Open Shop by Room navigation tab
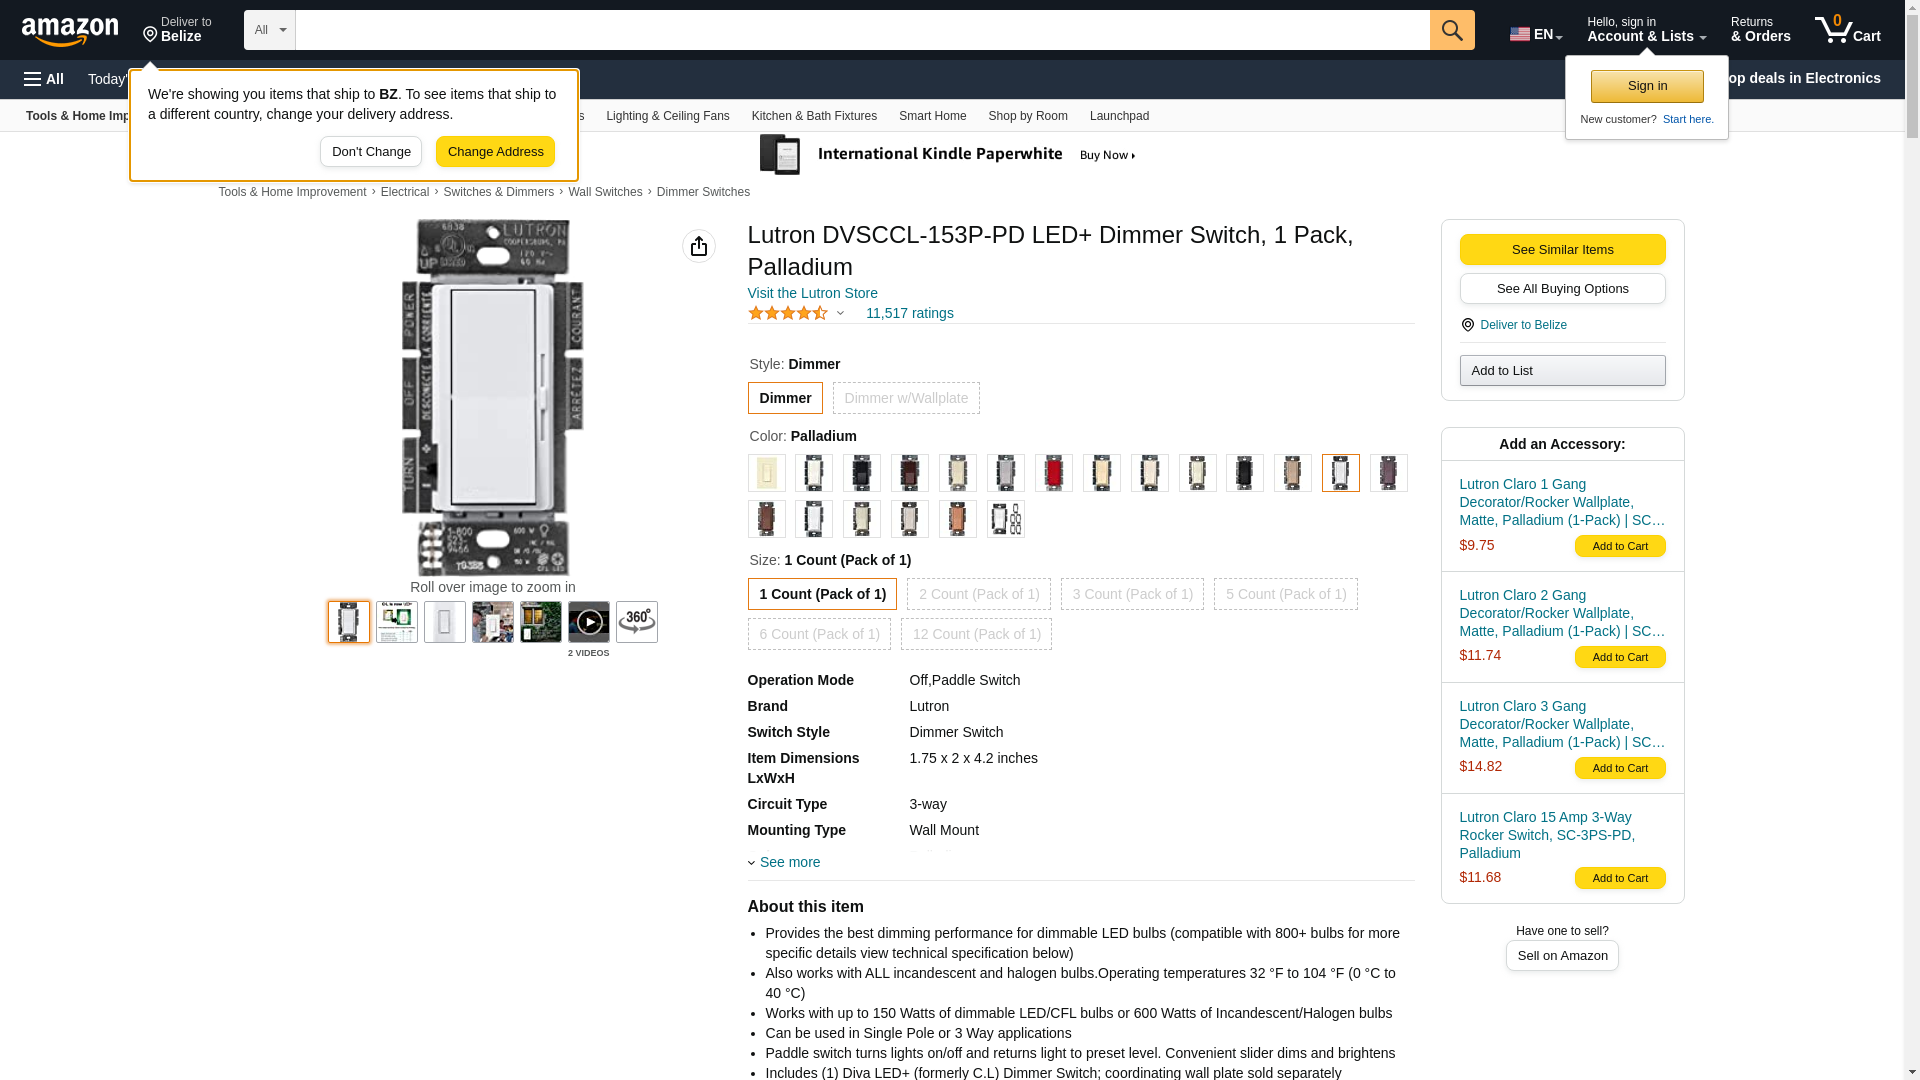The height and width of the screenshot is (1080, 1920). coord(1027,116)
